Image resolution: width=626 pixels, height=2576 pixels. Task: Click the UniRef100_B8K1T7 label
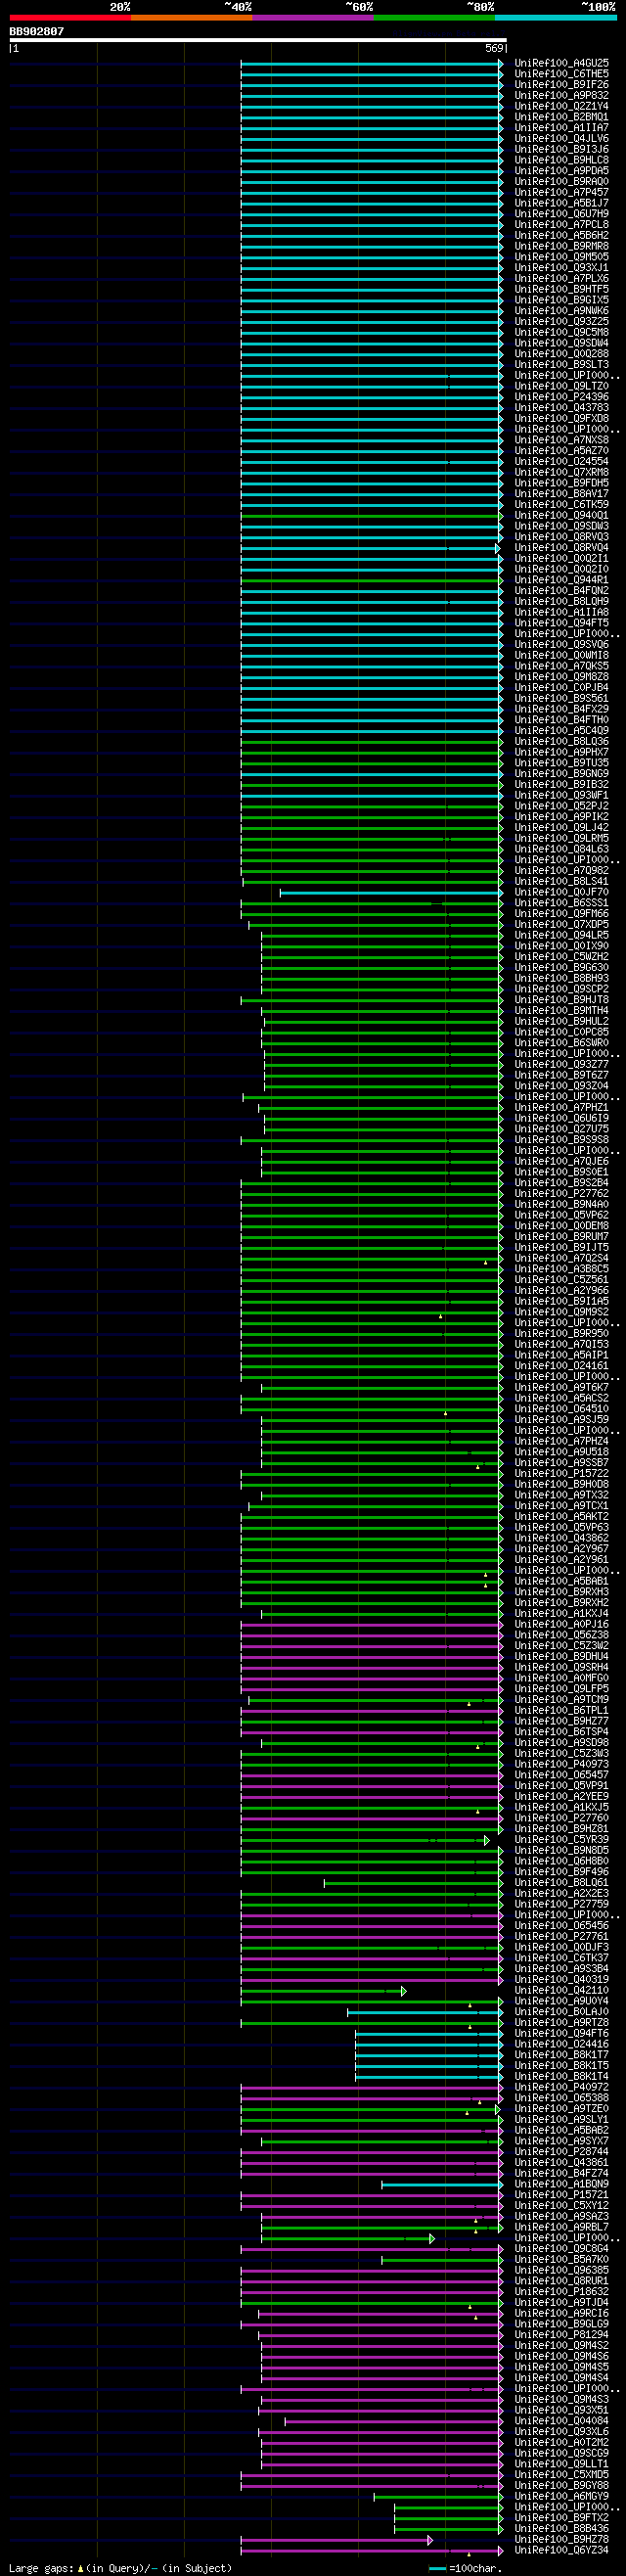point(561,2054)
